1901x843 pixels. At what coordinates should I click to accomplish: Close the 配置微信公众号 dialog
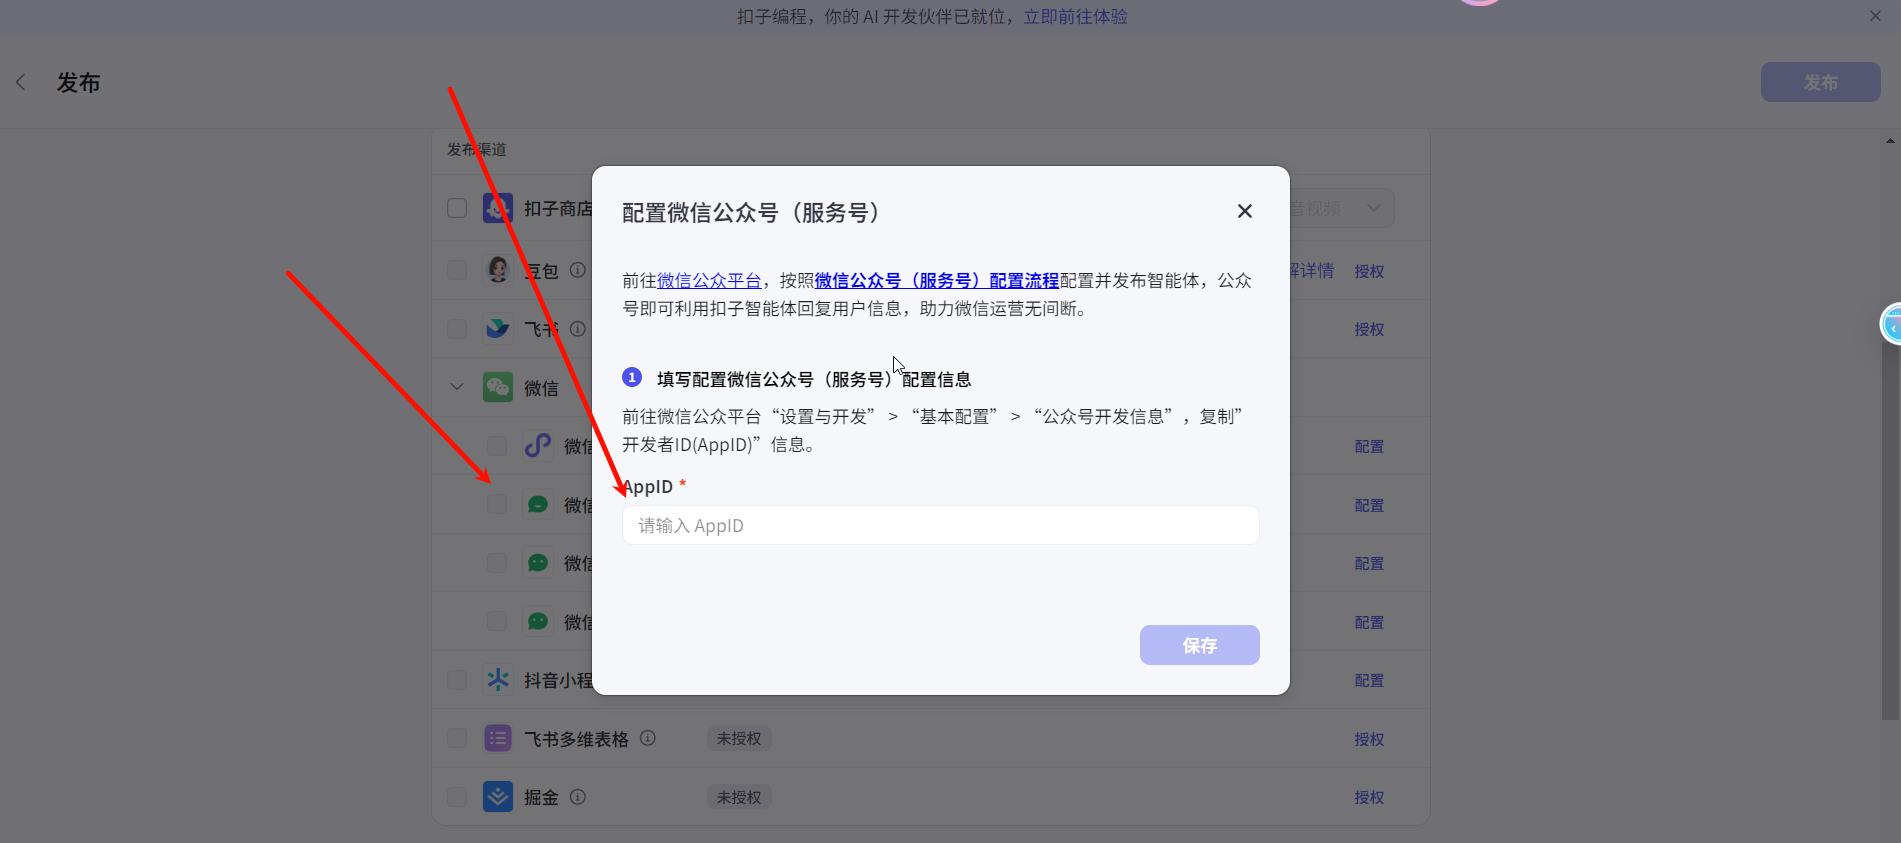1245,211
